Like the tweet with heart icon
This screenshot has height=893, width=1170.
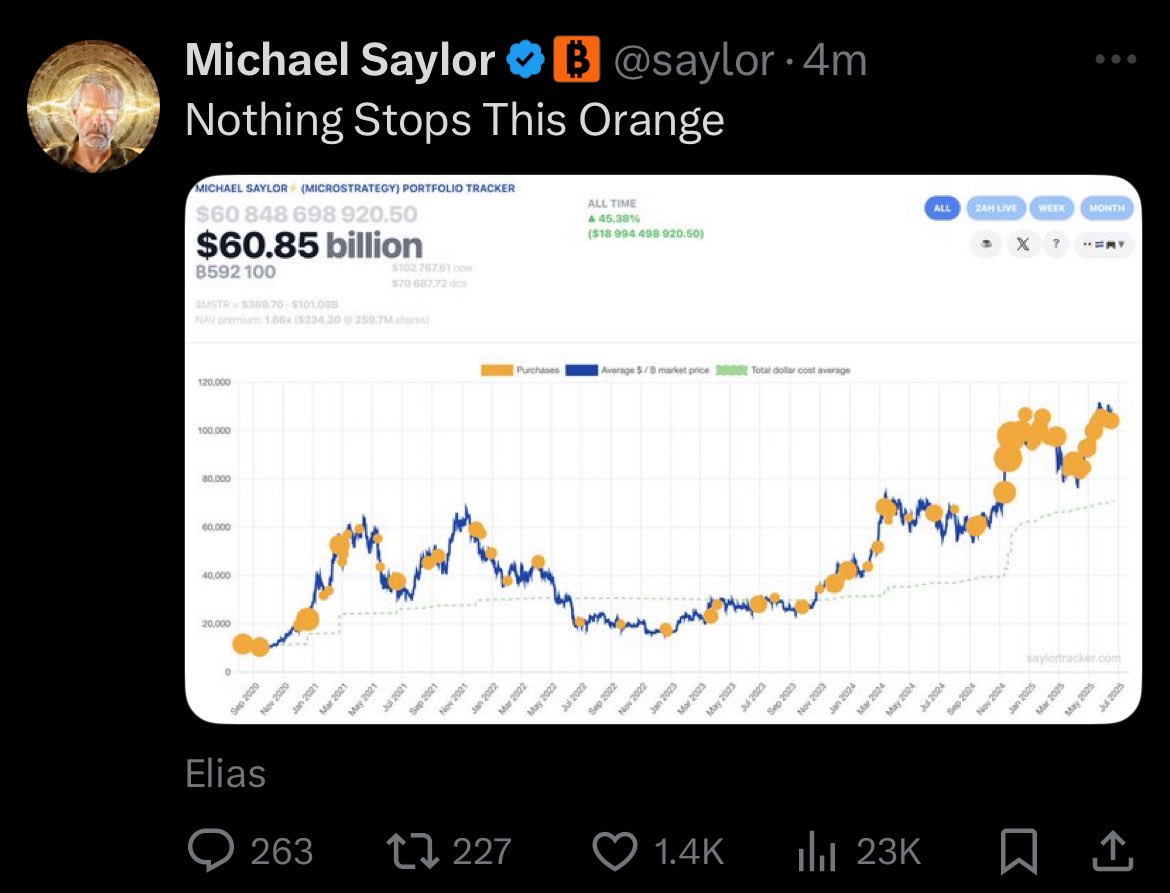click(x=614, y=851)
